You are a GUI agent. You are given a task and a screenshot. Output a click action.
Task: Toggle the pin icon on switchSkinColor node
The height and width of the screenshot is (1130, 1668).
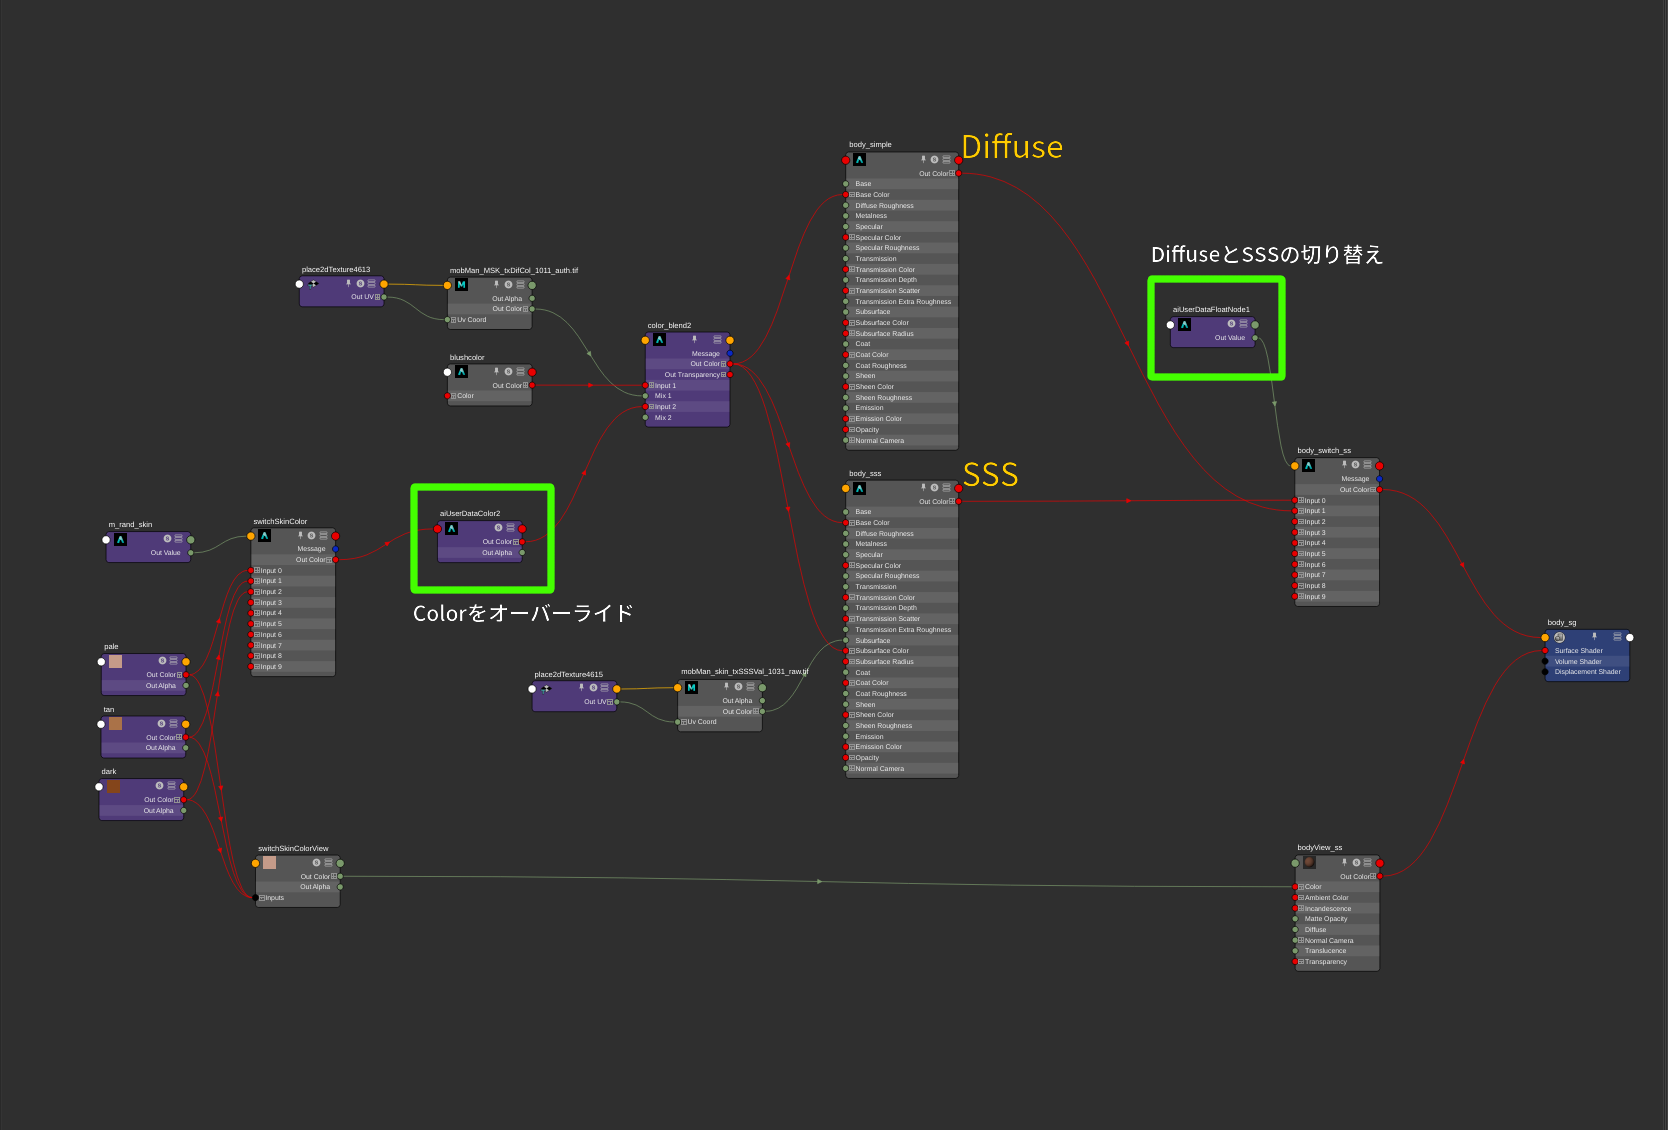coord(300,536)
